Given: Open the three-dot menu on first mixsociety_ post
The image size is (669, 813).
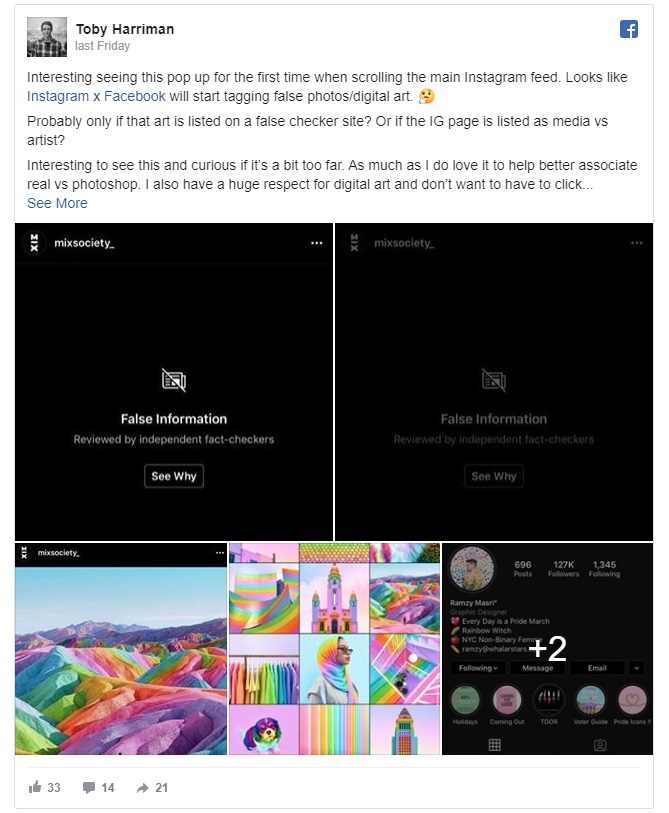Looking at the screenshot, I should pyautogui.click(x=316, y=243).
